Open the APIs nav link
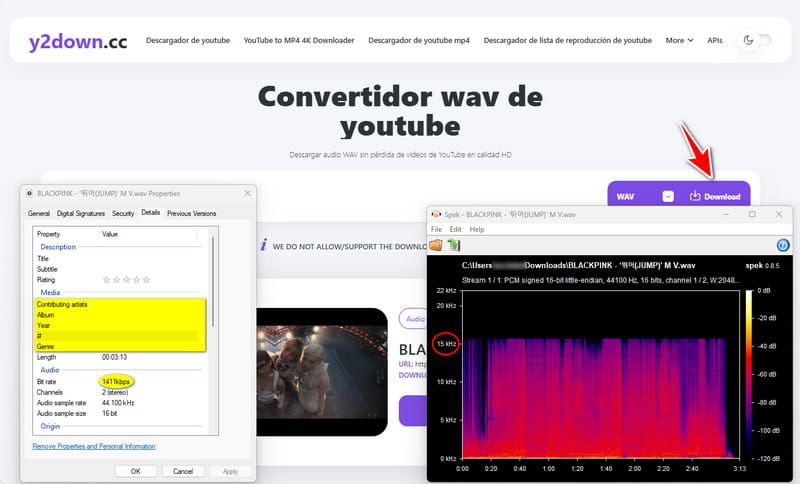800x484 pixels. [715, 40]
